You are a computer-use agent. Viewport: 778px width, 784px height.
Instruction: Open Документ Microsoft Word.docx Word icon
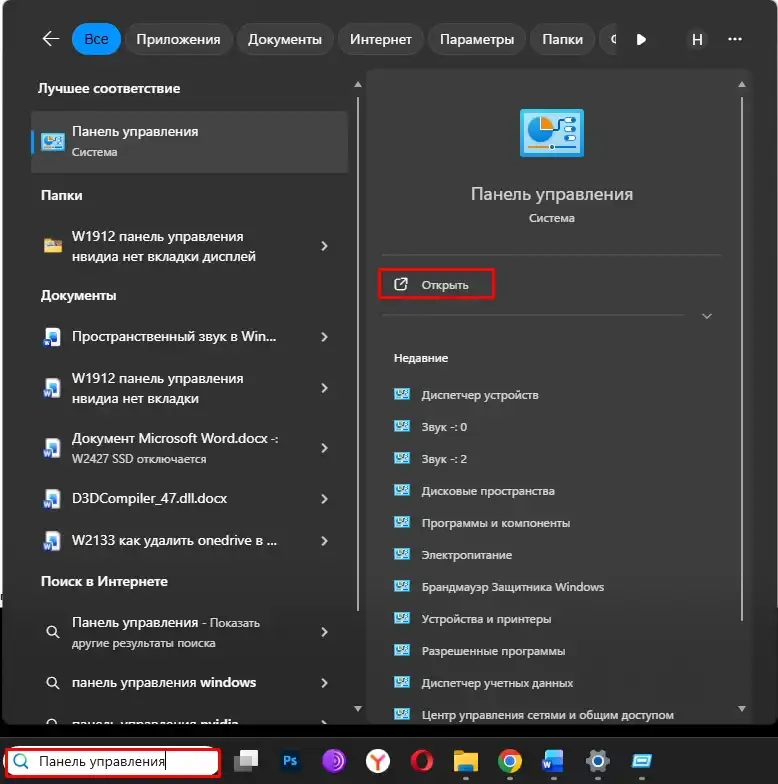coord(52,448)
